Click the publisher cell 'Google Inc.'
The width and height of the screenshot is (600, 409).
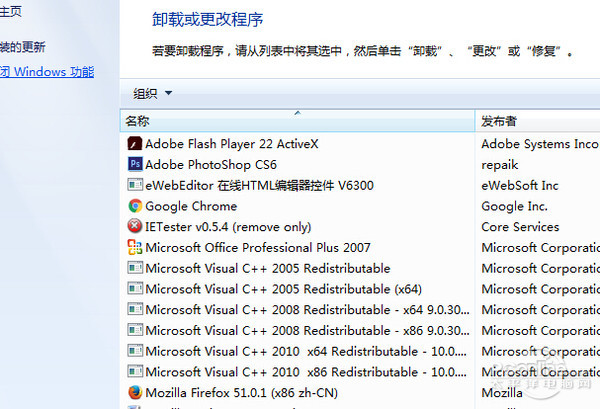coord(514,206)
